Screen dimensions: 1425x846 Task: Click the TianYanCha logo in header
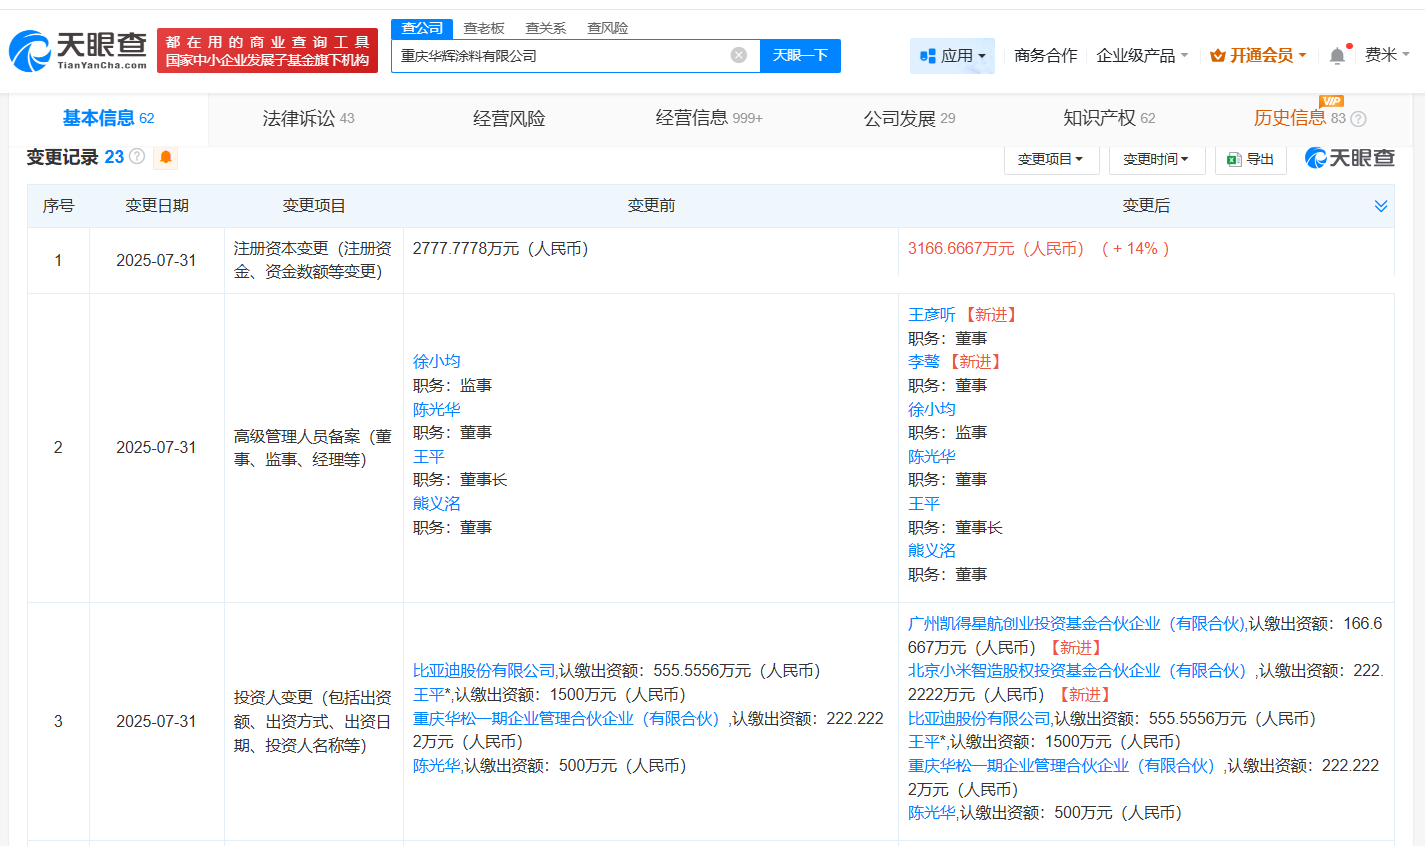click(x=78, y=50)
